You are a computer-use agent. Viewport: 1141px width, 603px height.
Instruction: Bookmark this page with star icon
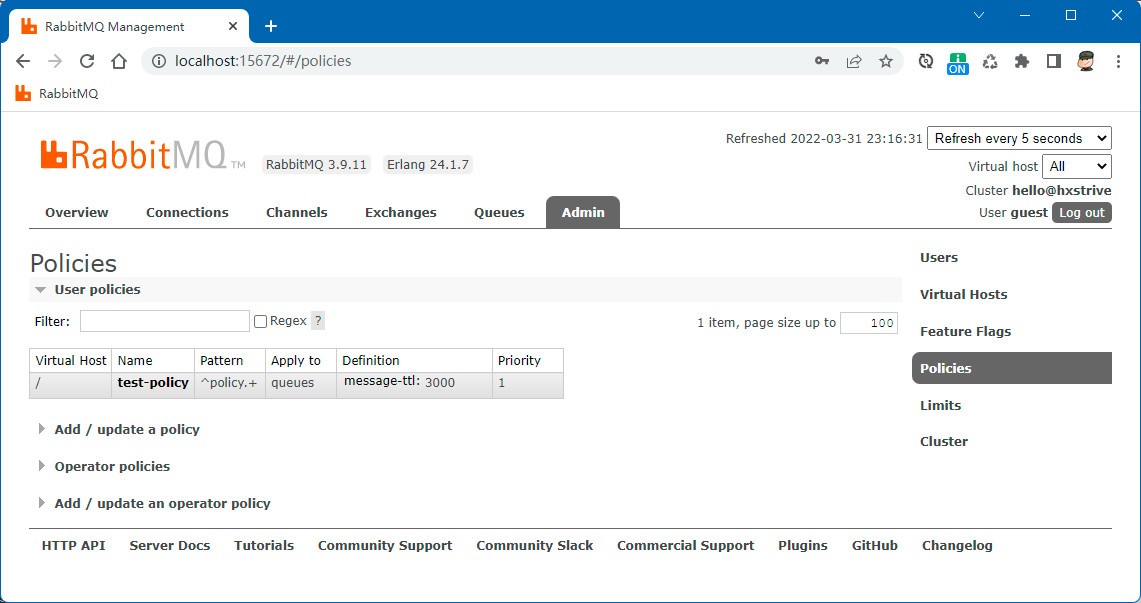(886, 61)
